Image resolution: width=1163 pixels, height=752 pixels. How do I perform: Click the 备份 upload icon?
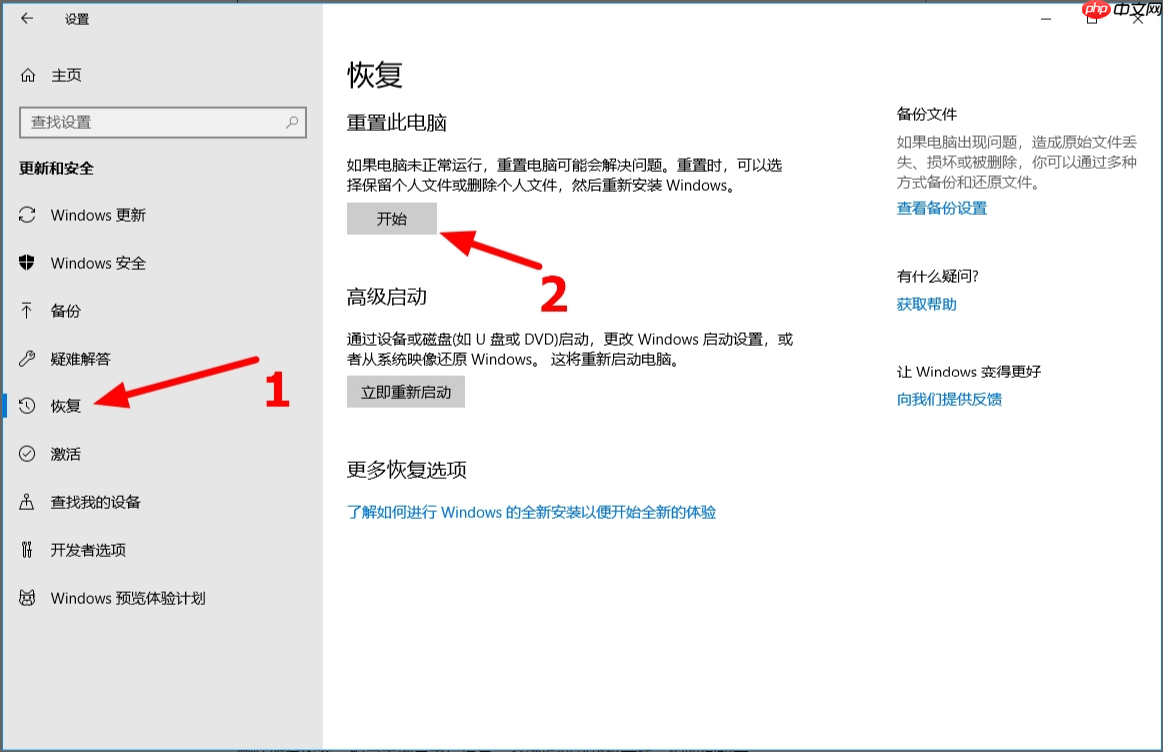28,311
